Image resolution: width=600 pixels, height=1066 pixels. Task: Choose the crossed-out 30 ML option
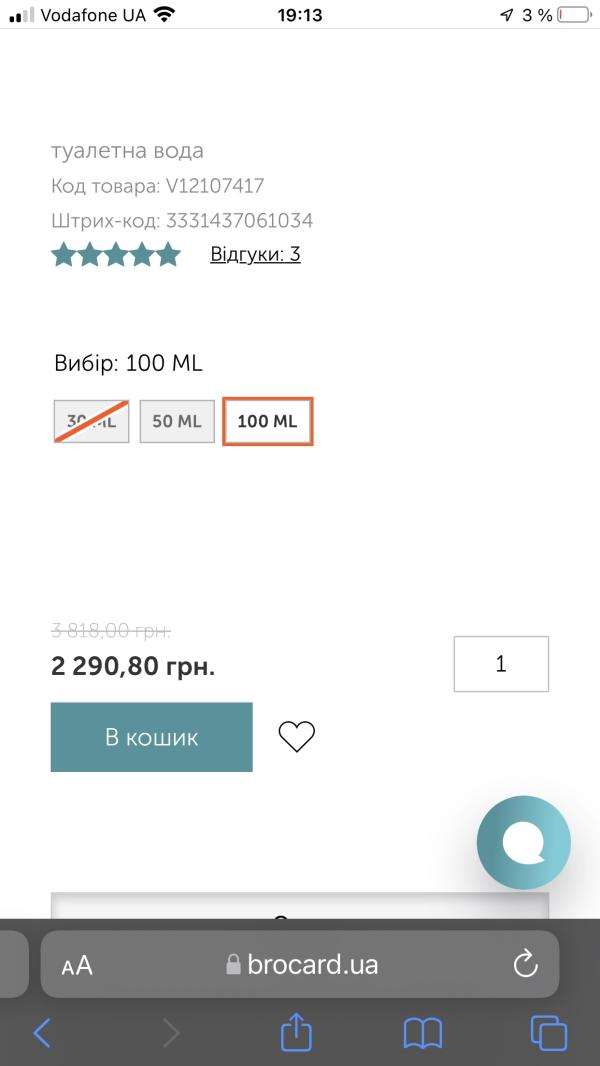click(x=91, y=421)
